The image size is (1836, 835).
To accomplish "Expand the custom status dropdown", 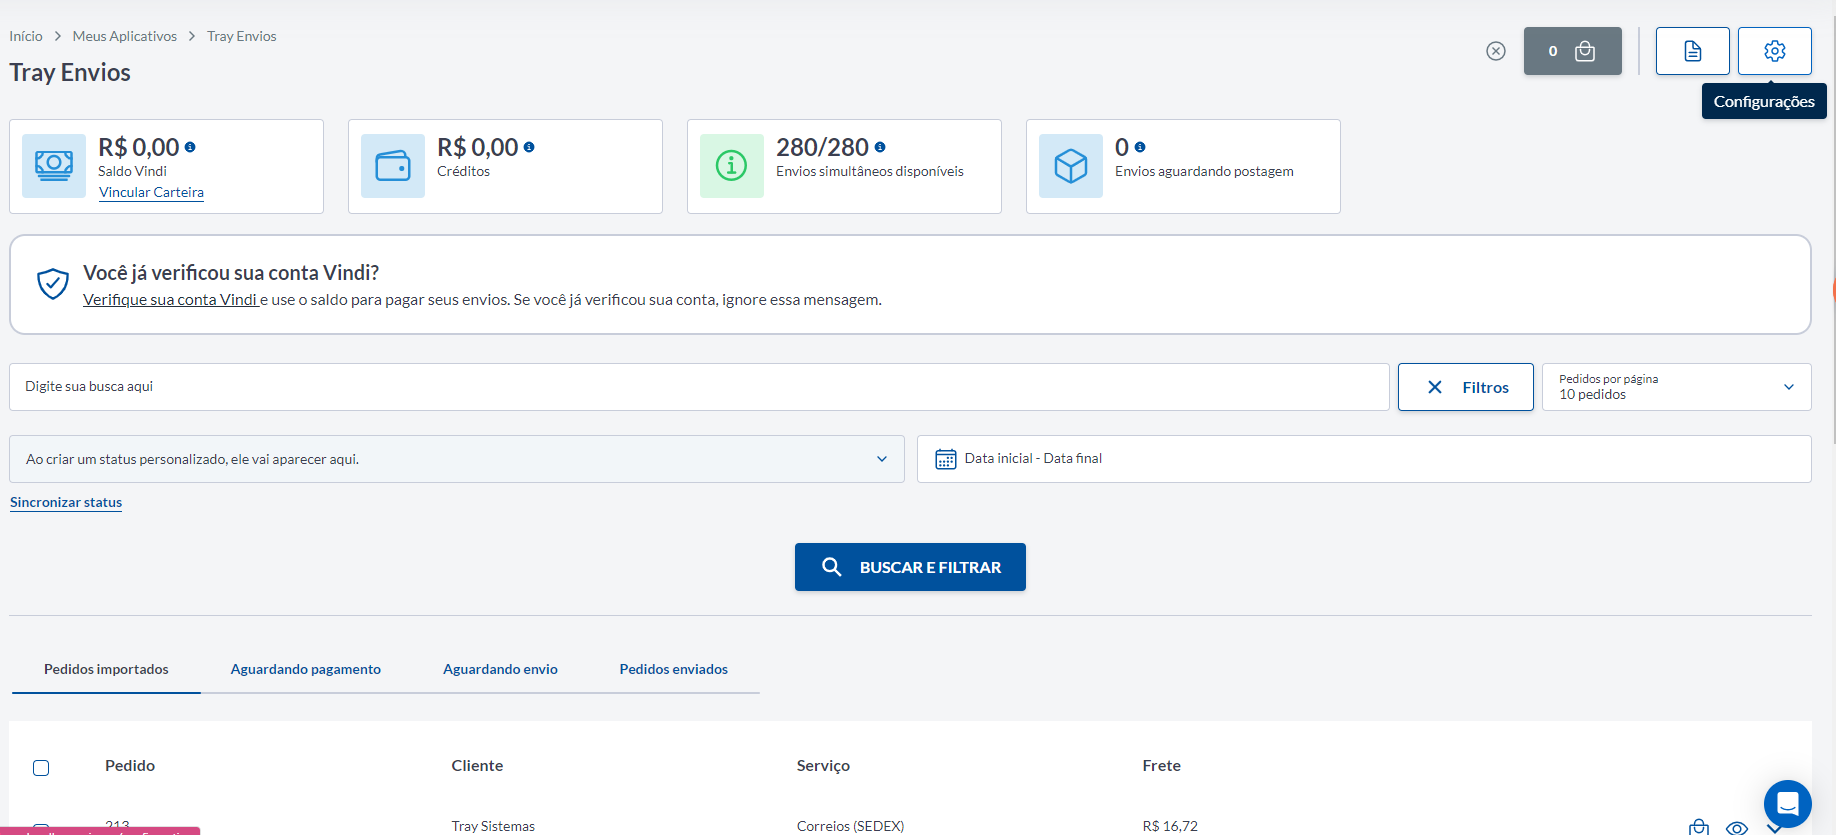I will (457, 459).
